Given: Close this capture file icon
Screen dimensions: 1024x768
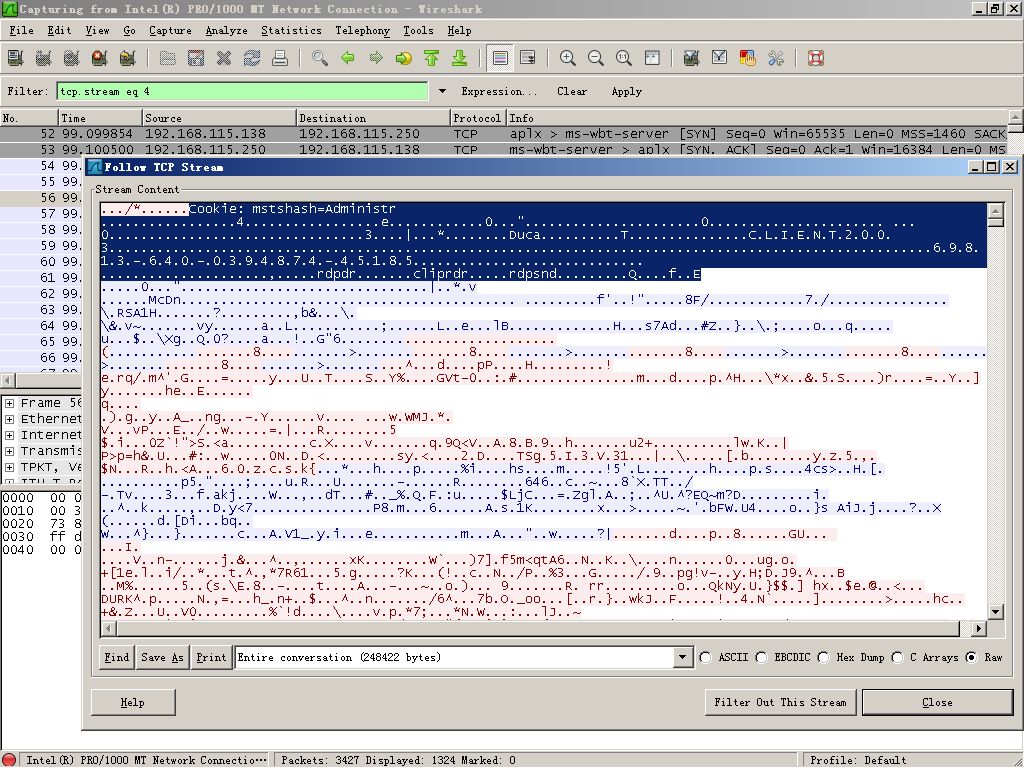Looking at the screenshot, I should pyautogui.click(x=223, y=58).
